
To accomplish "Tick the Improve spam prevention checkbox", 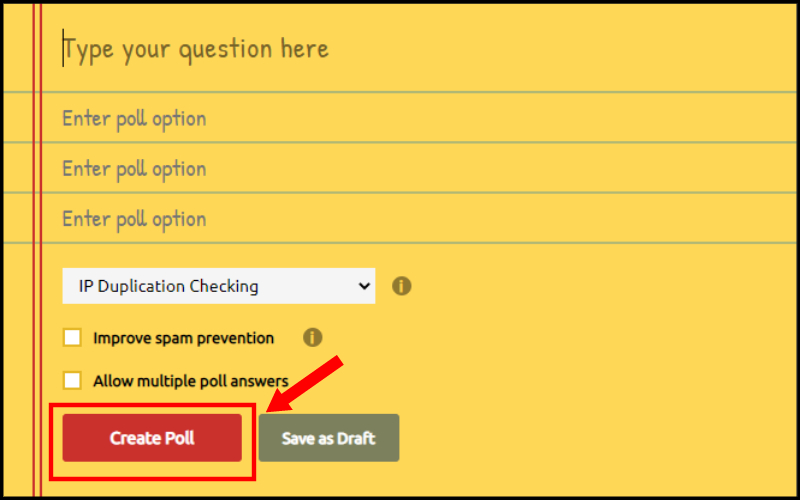I will 72,337.
